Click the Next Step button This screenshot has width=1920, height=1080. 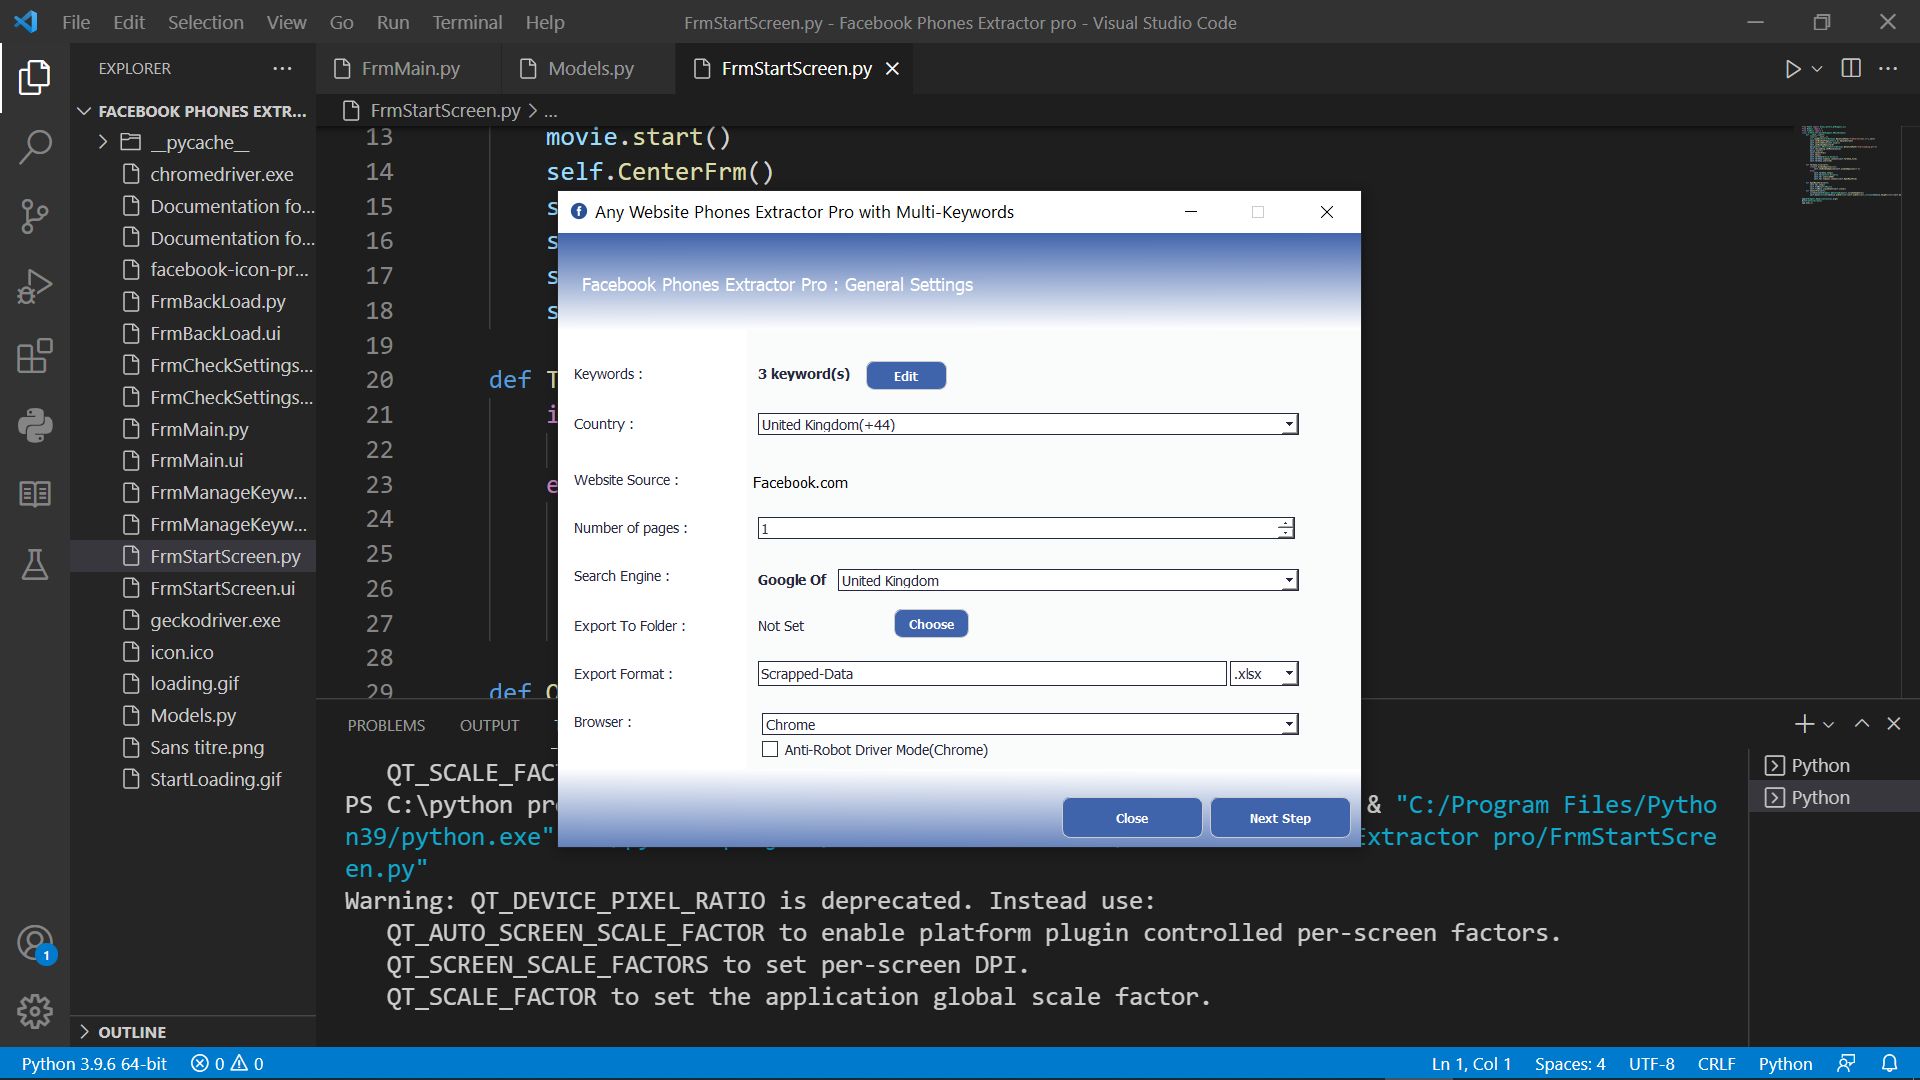click(x=1280, y=818)
